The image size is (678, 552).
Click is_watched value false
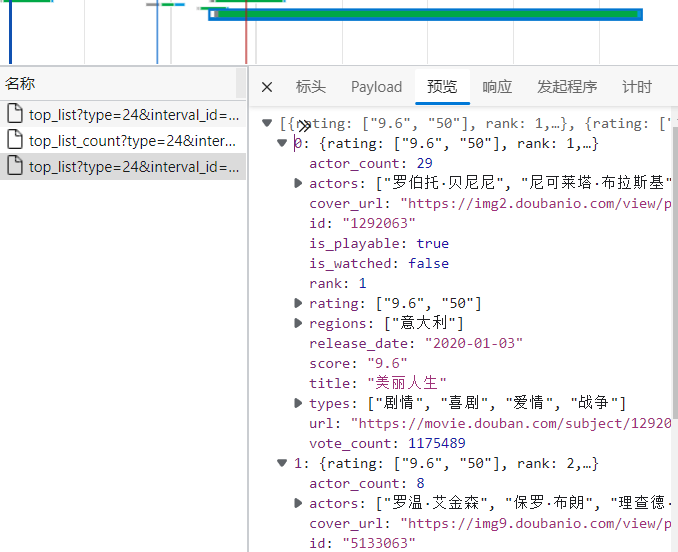click(429, 263)
